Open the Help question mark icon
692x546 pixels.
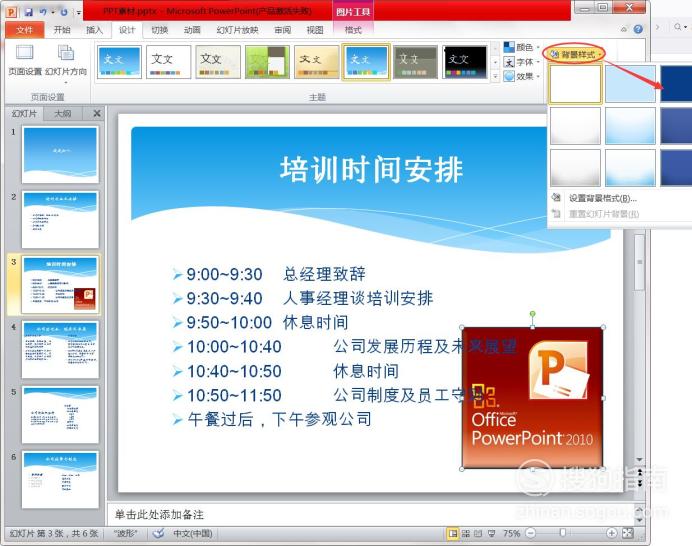point(638,30)
